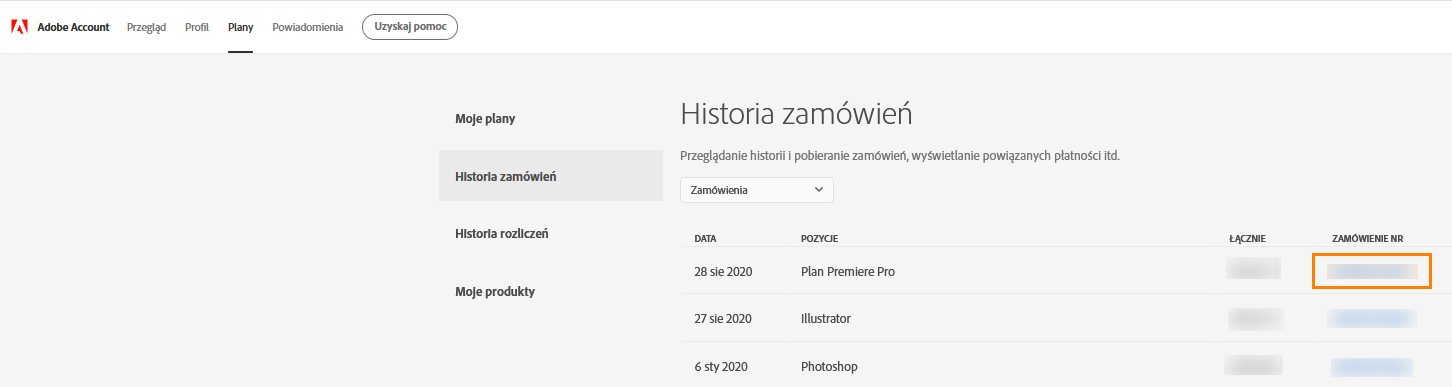Click the date 27 sie 2020
Viewport: 1452px width, 387px height.
click(x=723, y=319)
